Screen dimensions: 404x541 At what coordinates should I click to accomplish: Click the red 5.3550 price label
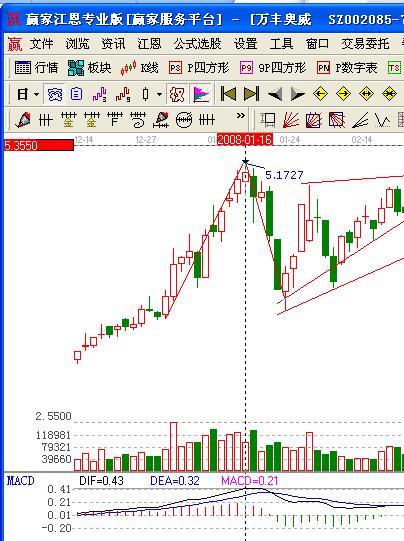[39, 145]
